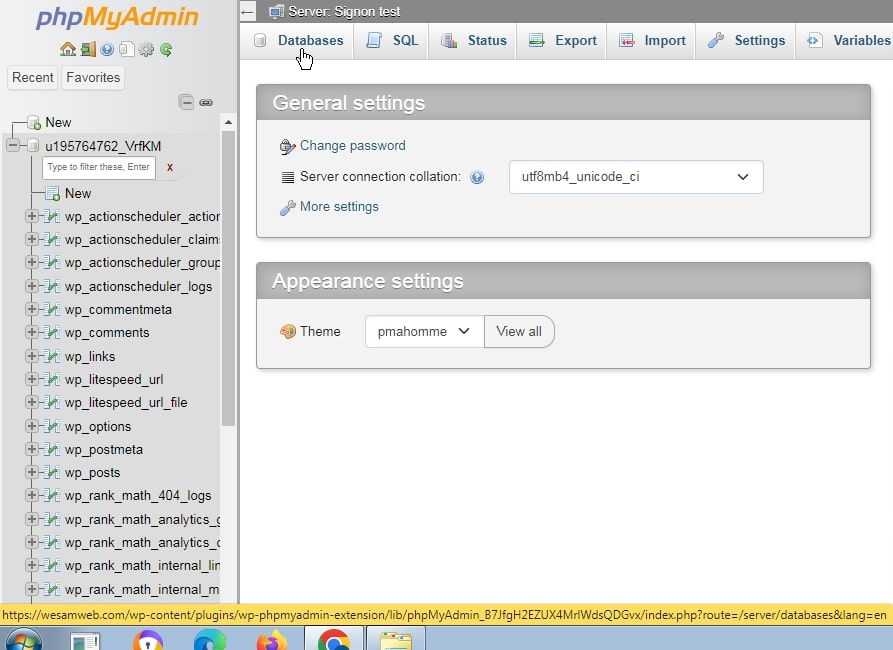This screenshot has height=650, width=893.
Task: Click Server: Signon test breadcrumb
Action: click(x=344, y=11)
